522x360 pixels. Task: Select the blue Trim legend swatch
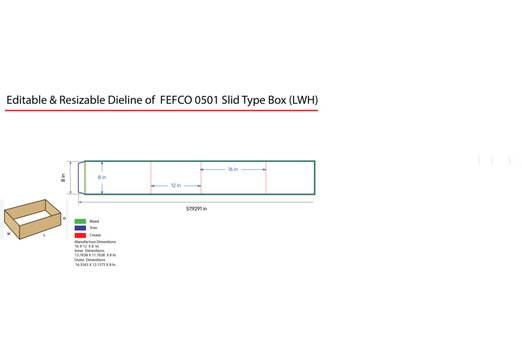point(80,228)
